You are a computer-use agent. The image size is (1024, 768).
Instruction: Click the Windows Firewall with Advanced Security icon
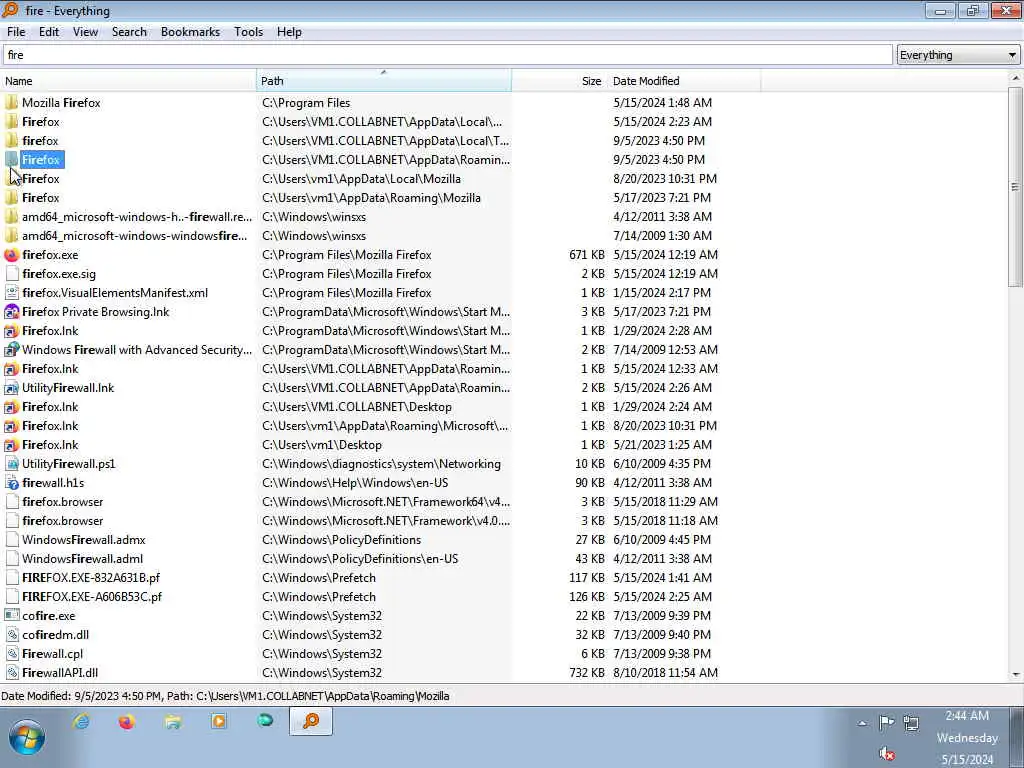point(11,349)
